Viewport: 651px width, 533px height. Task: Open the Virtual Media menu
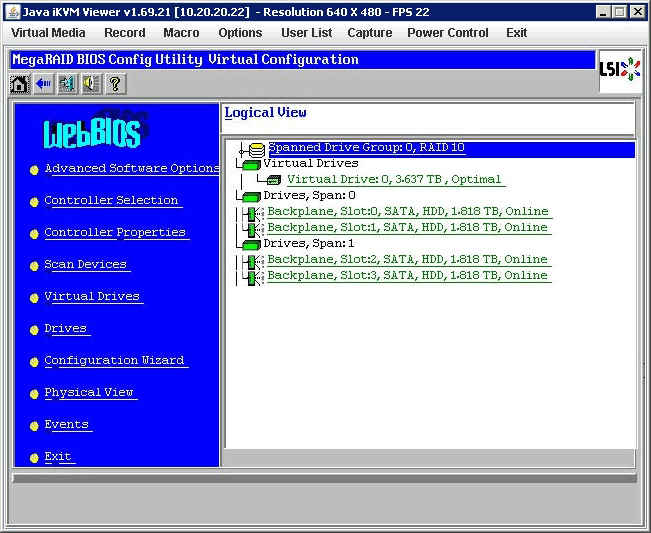tap(48, 33)
